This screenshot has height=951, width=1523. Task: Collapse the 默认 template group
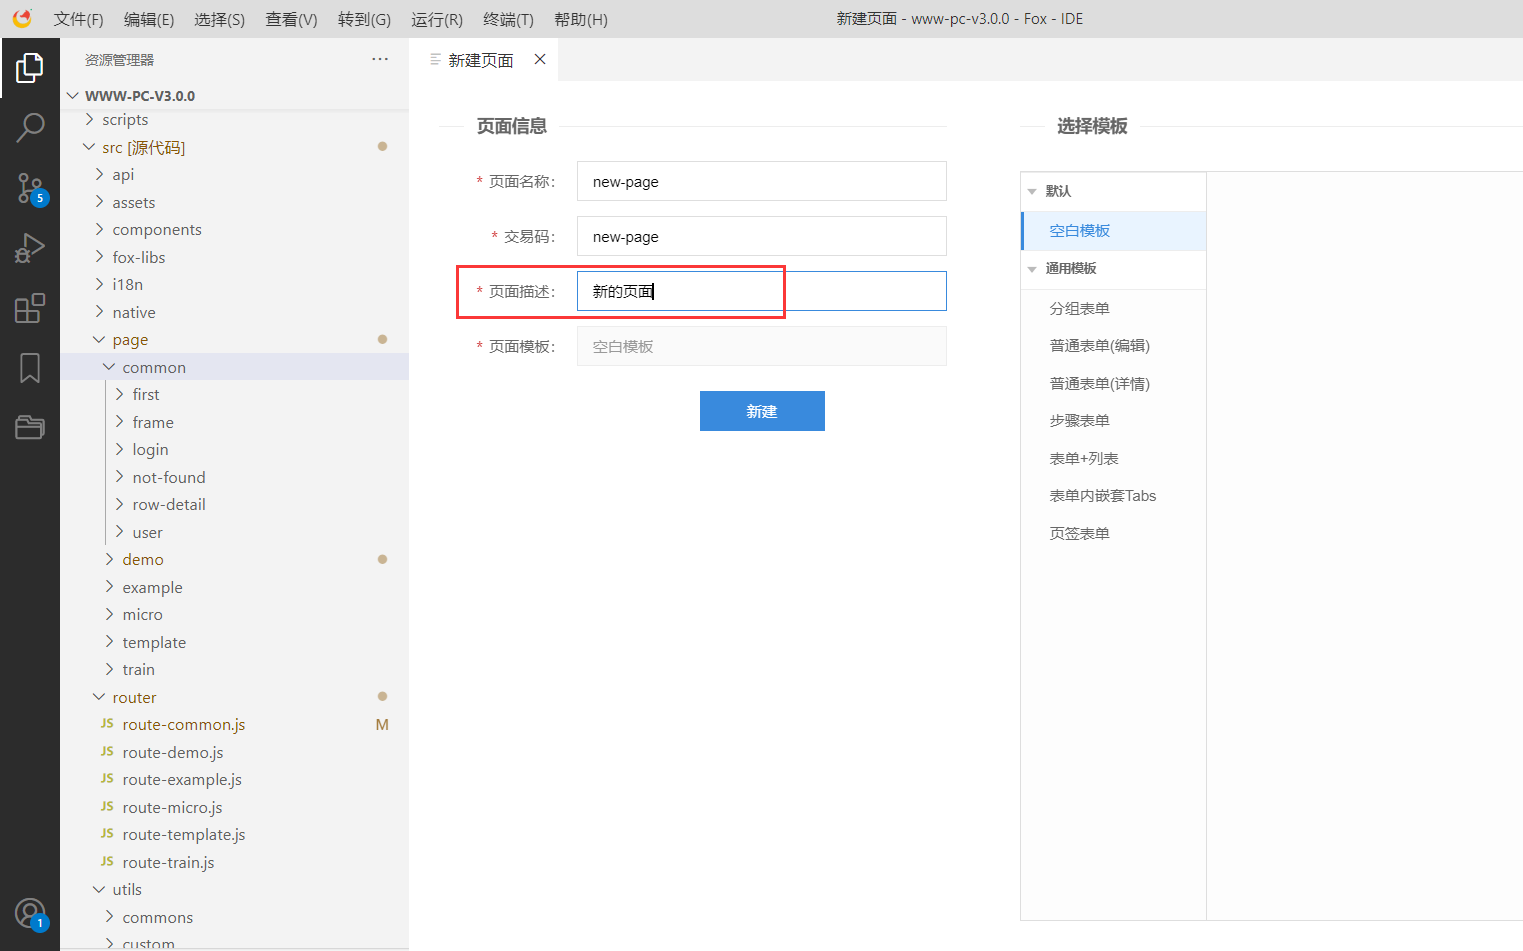point(1032,191)
